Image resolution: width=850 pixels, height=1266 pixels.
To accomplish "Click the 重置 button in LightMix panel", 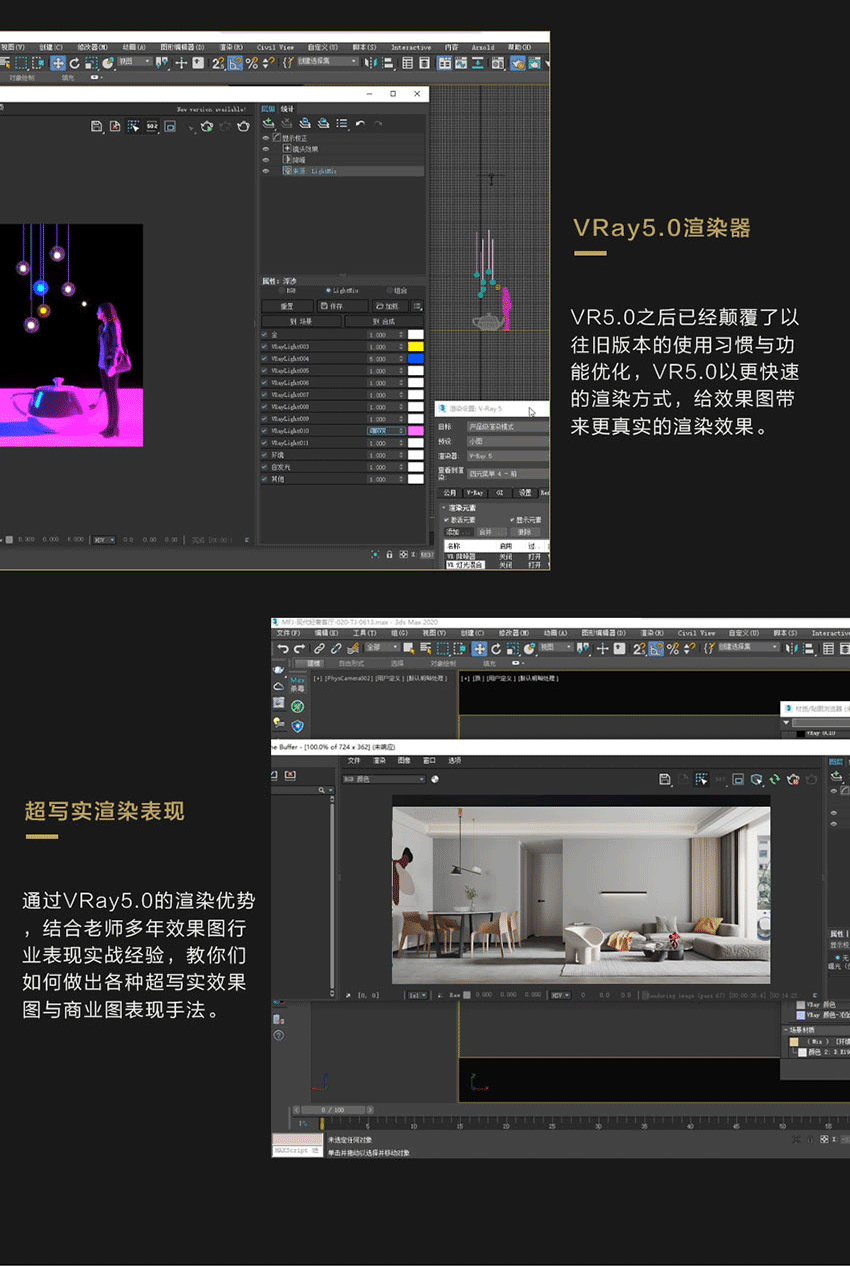I will pyautogui.click(x=287, y=306).
